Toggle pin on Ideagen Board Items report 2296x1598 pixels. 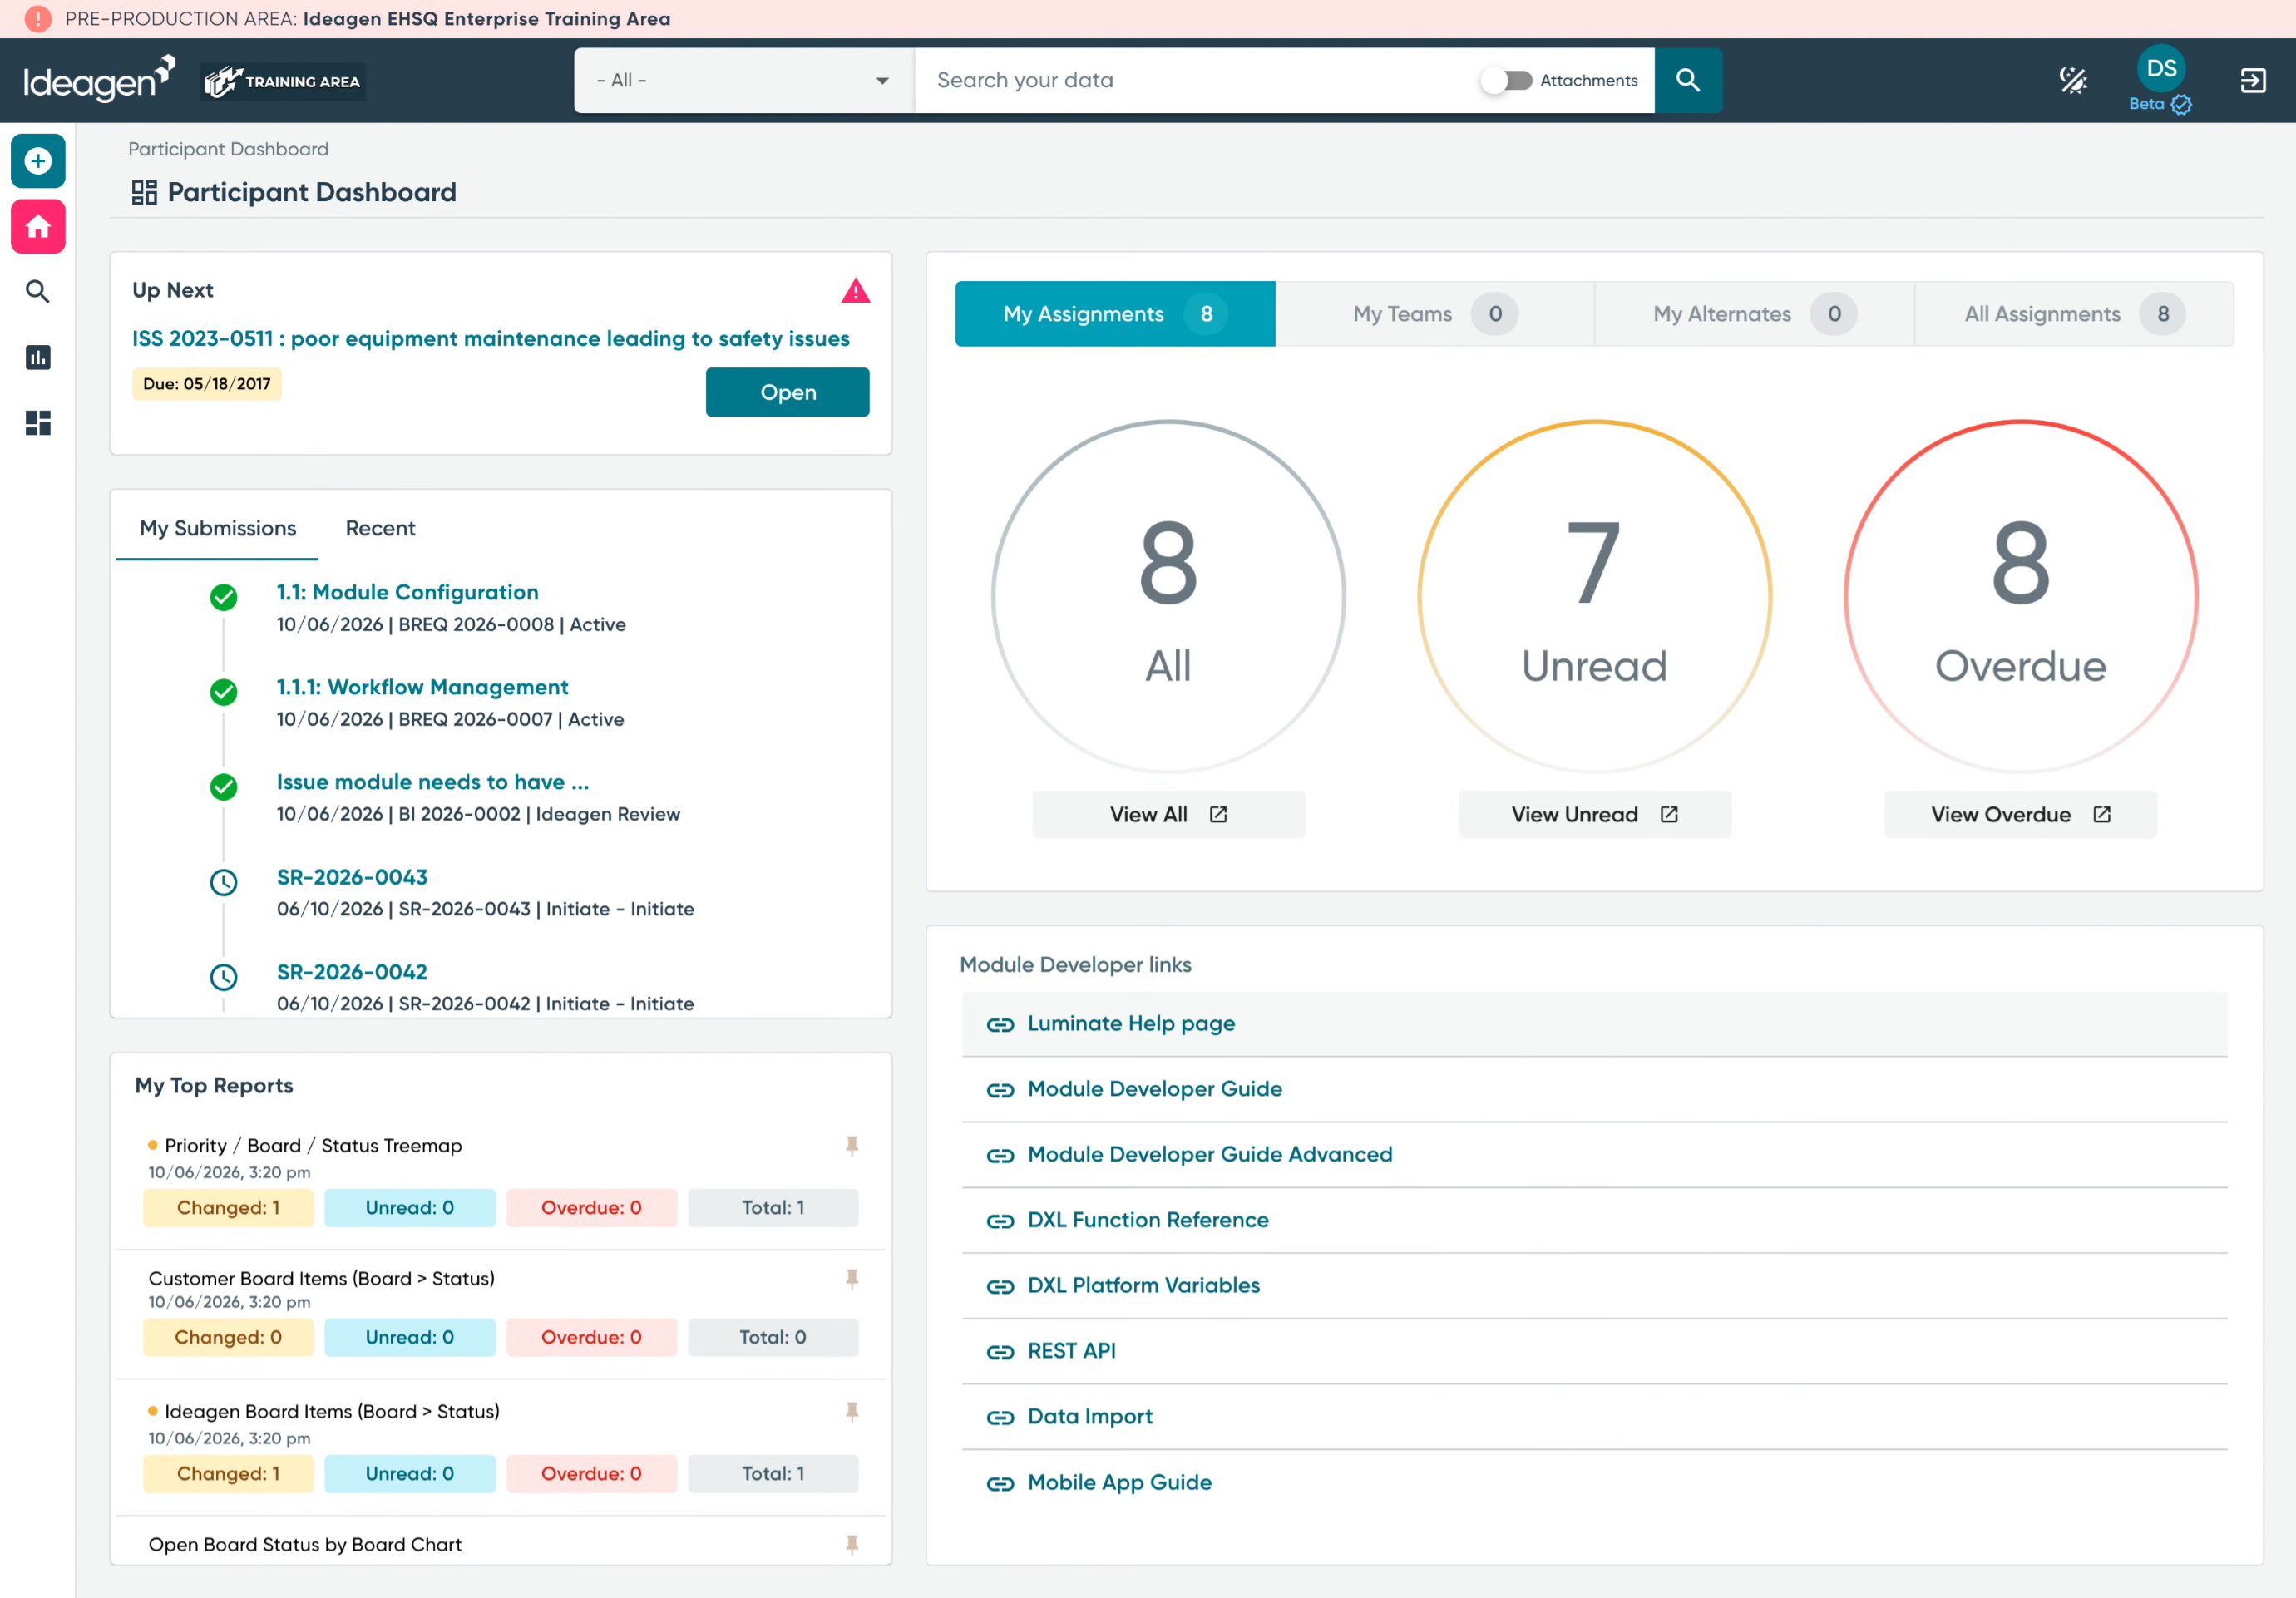point(852,1412)
